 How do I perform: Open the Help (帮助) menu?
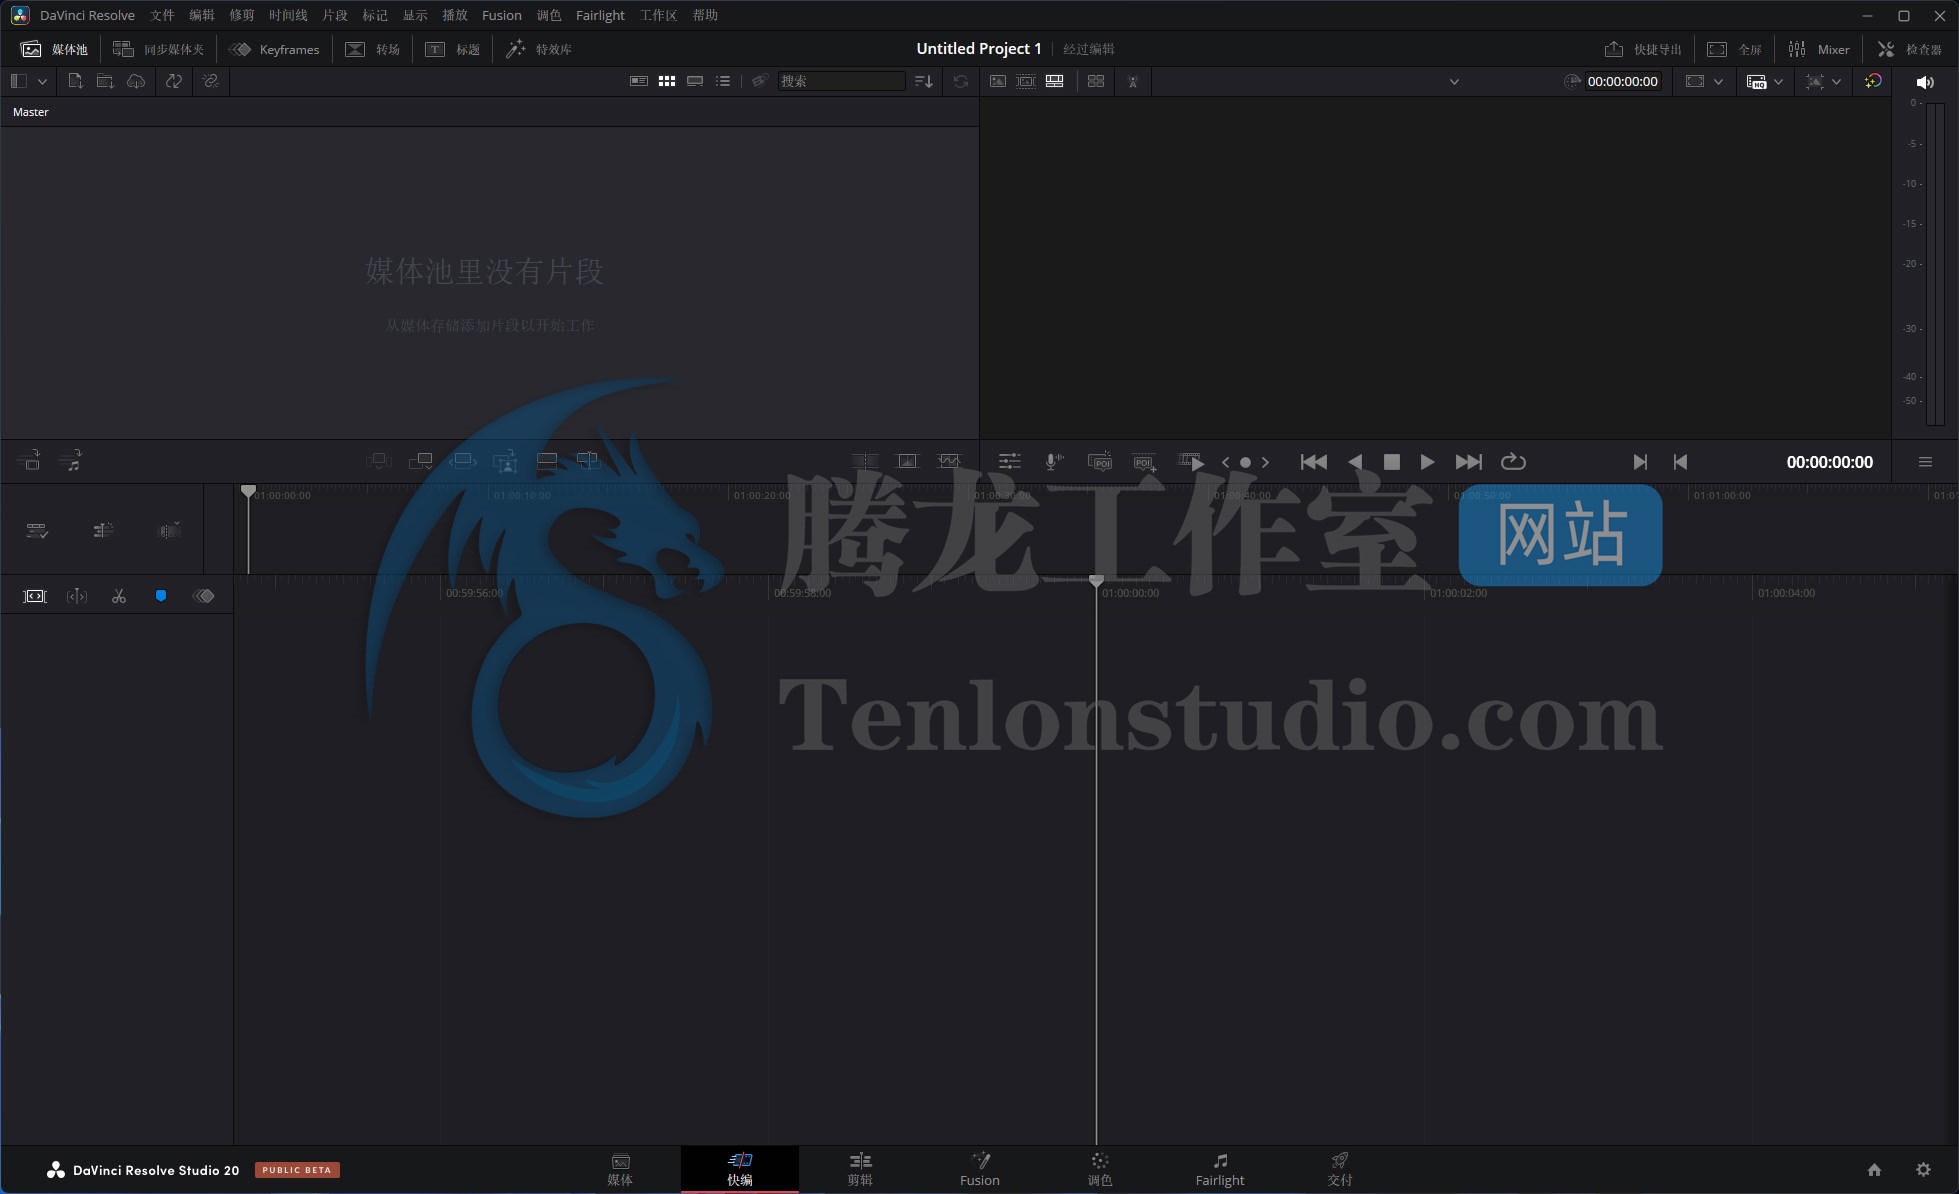(x=705, y=15)
